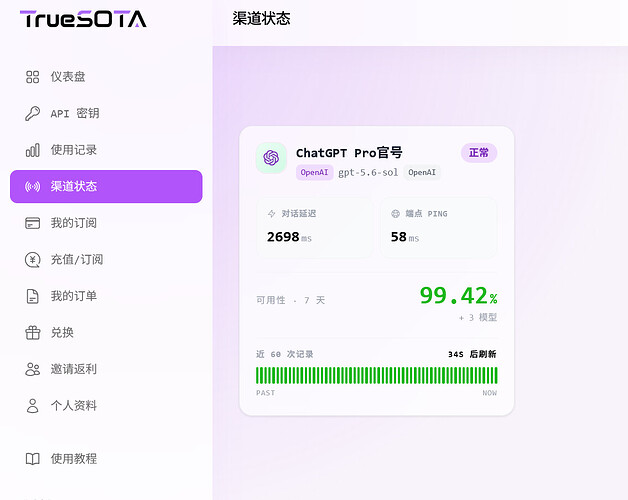Viewport: 628px width, 500px height.
Task: Click the 端点 PING label
Action: coord(426,214)
